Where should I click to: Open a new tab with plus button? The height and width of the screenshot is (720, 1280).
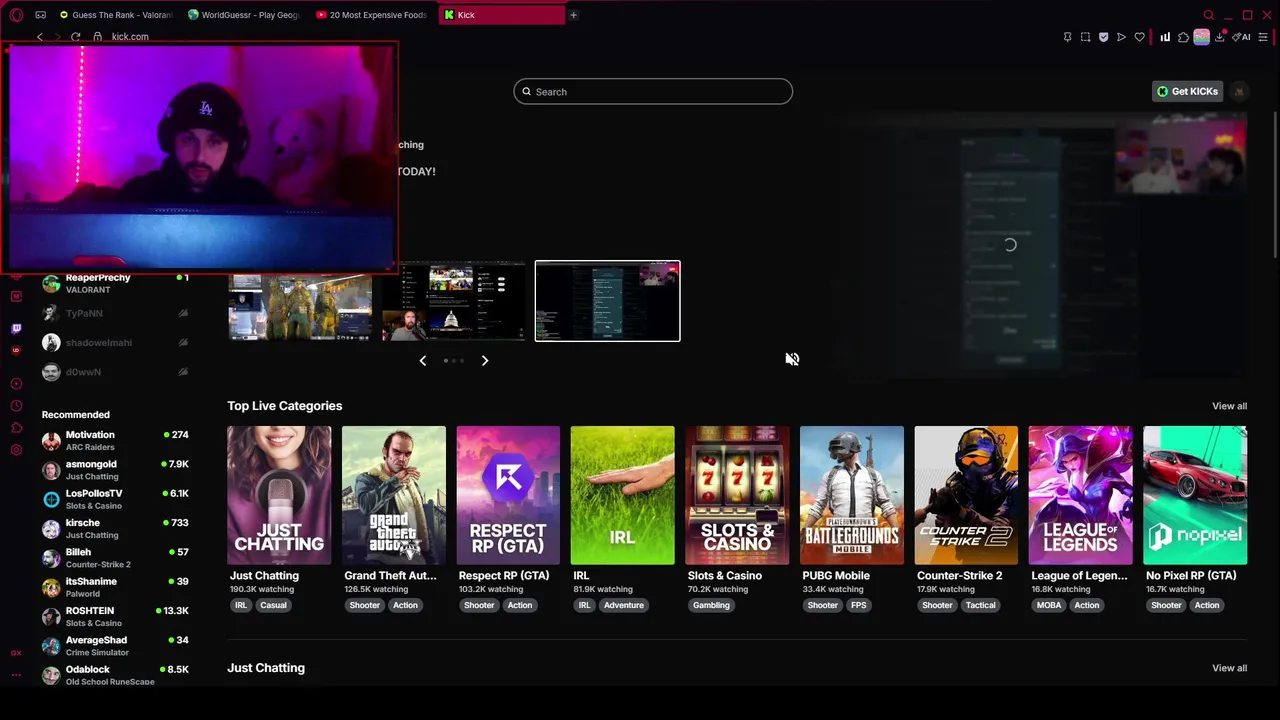(573, 15)
